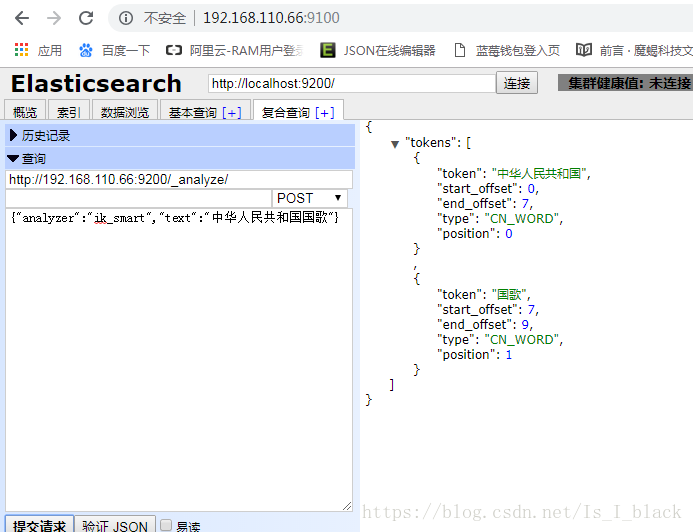The image size is (693, 532).
Task: Open the POST method dropdown
Action: (x=310, y=198)
